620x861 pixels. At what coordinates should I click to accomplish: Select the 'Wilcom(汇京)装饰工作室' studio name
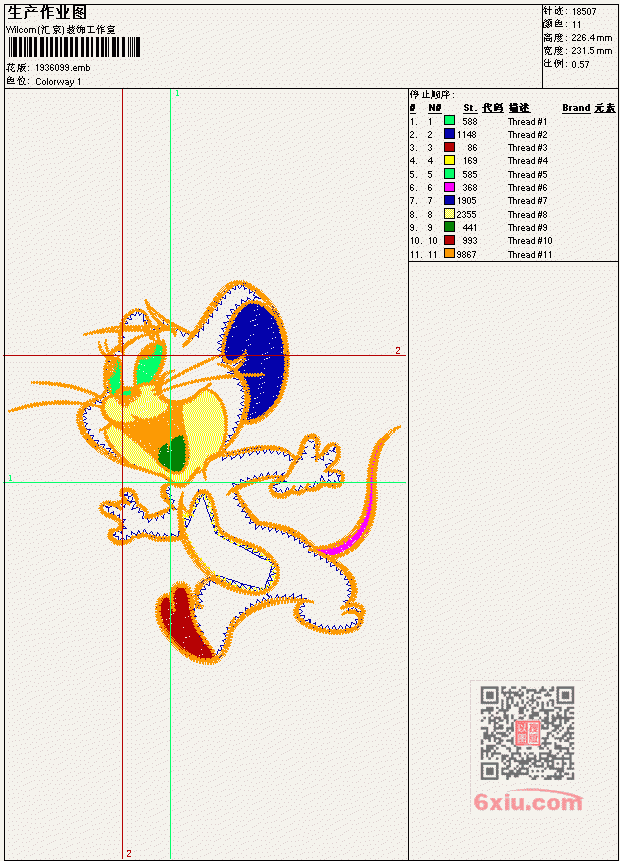tap(61, 30)
